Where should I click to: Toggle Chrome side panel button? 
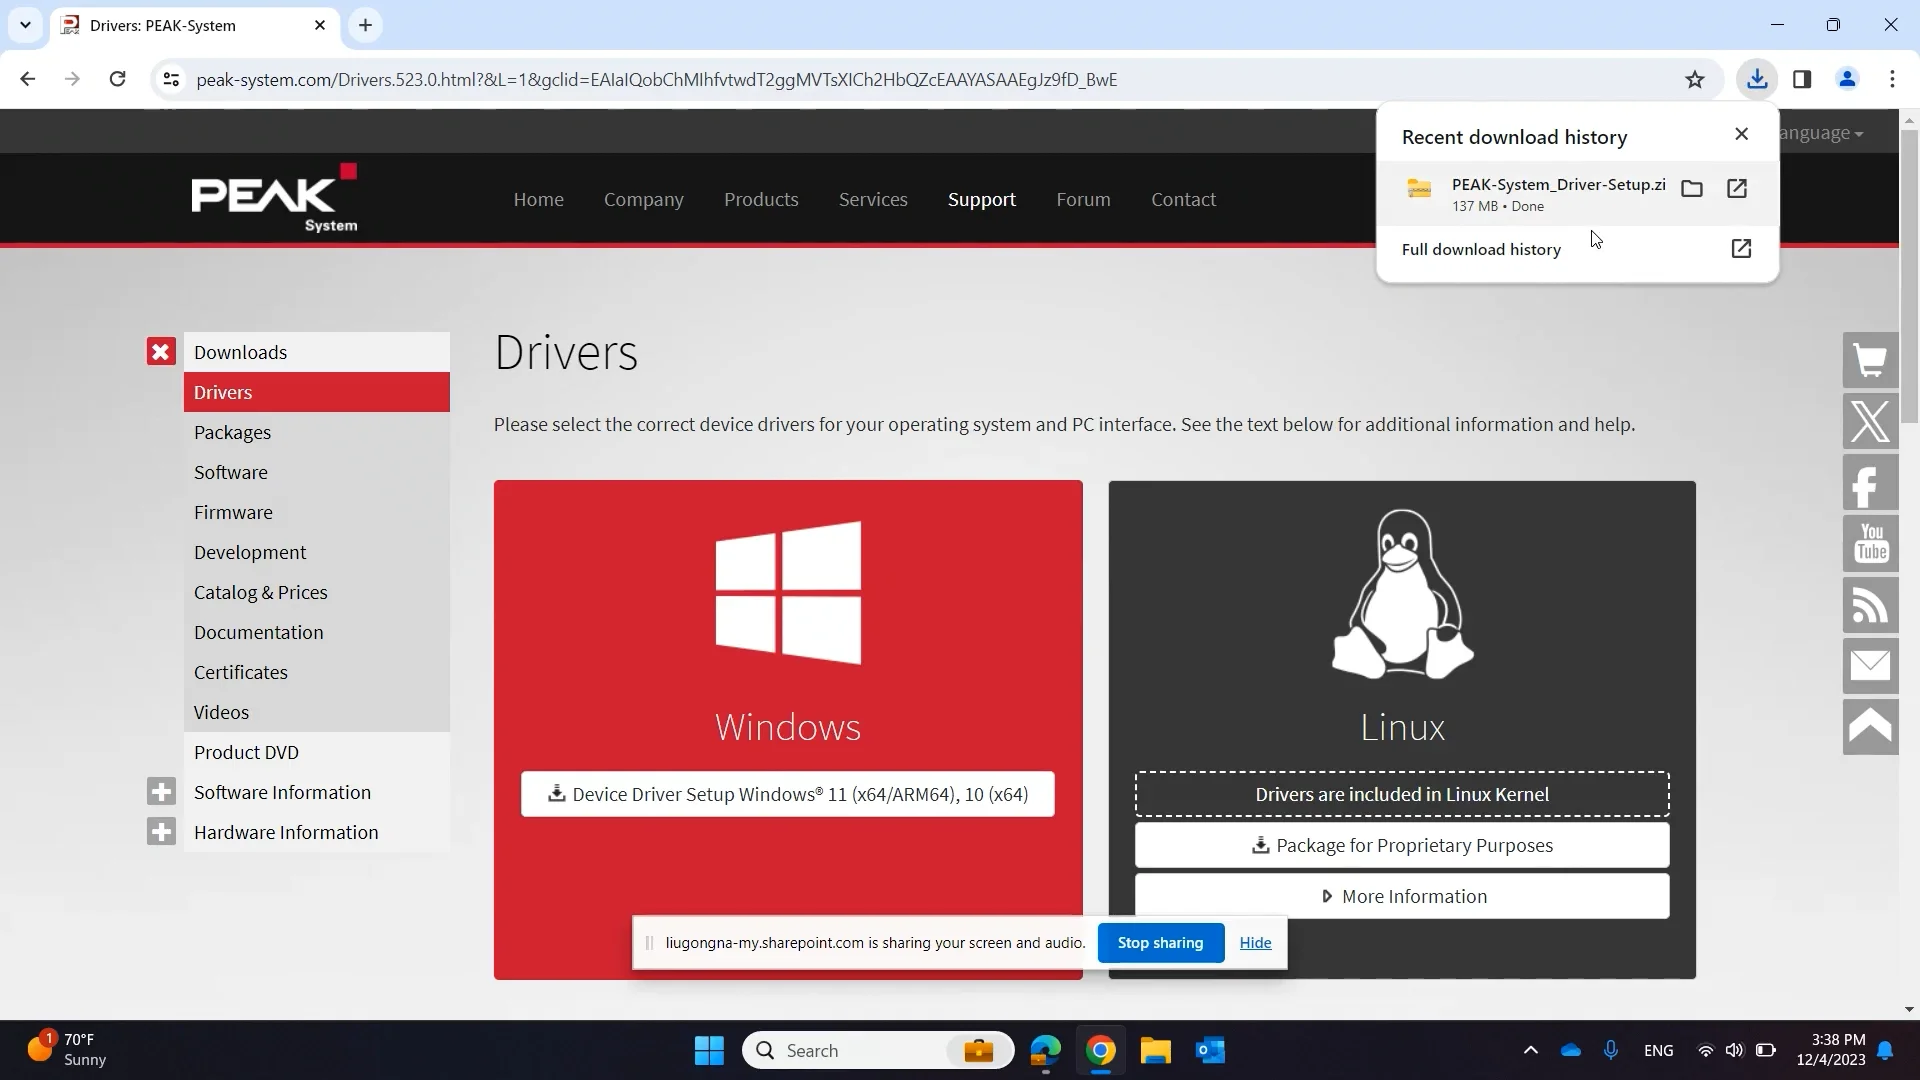(x=1802, y=80)
